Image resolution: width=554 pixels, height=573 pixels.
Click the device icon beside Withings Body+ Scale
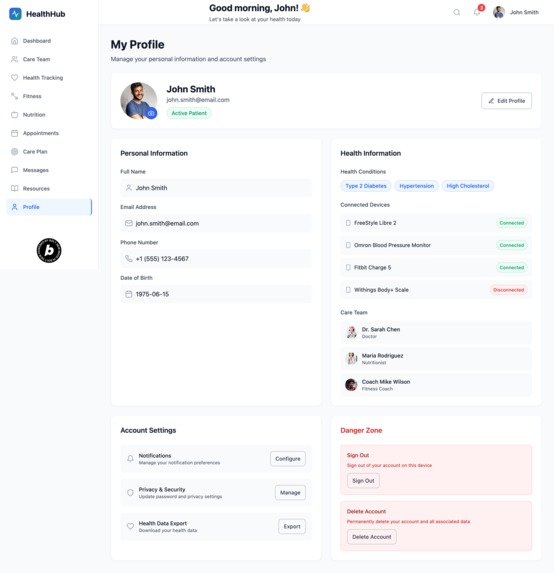pyautogui.click(x=348, y=290)
